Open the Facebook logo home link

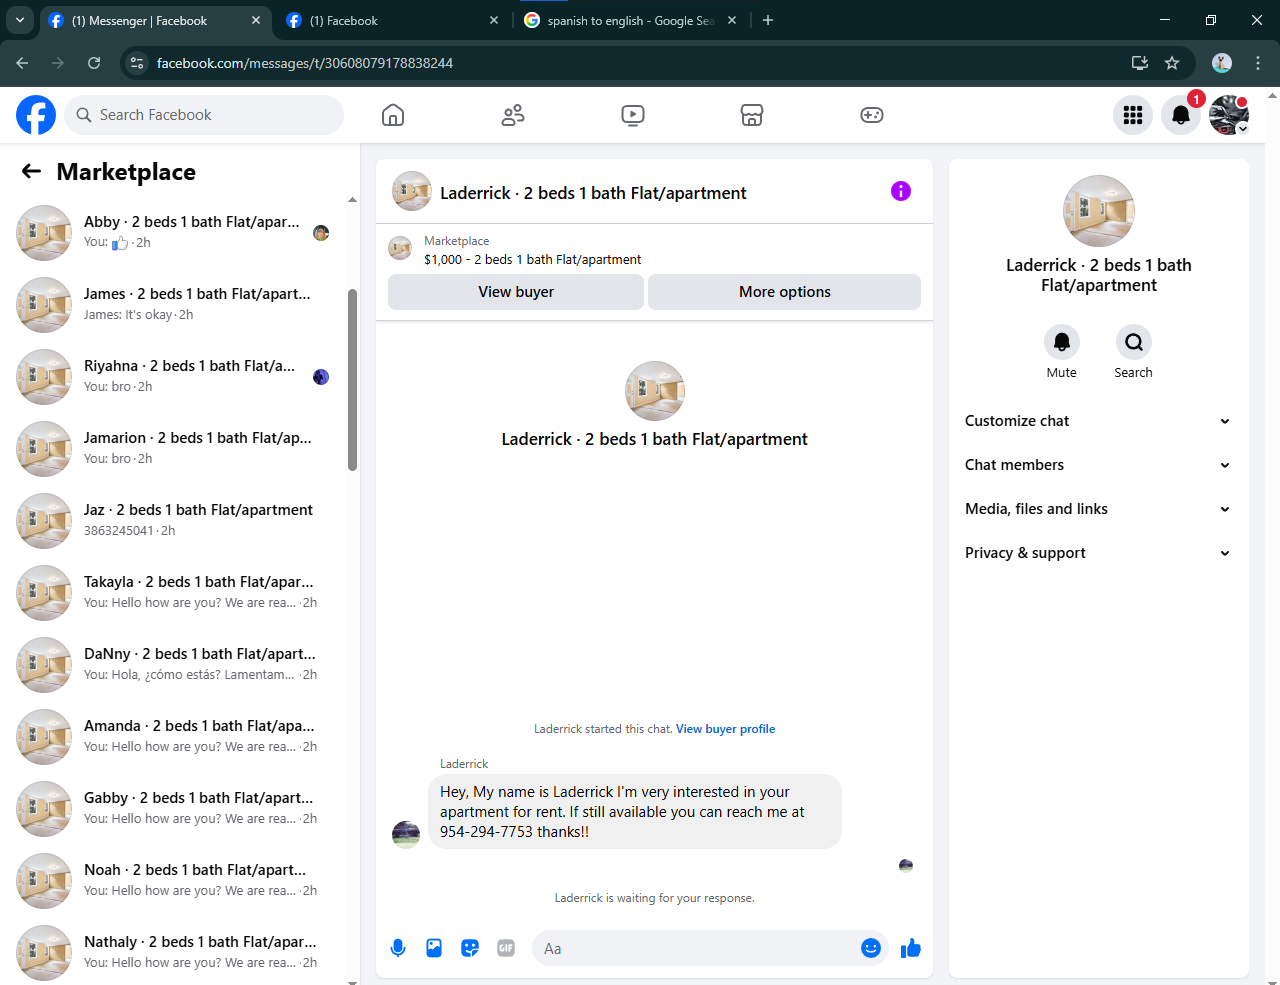click(36, 115)
